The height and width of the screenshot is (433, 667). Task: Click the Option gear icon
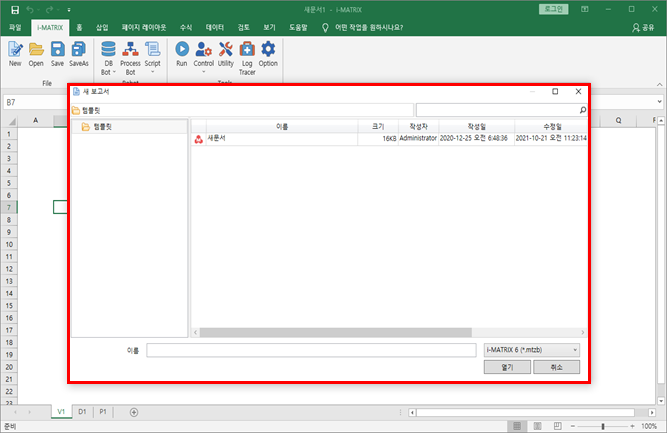[268, 52]
